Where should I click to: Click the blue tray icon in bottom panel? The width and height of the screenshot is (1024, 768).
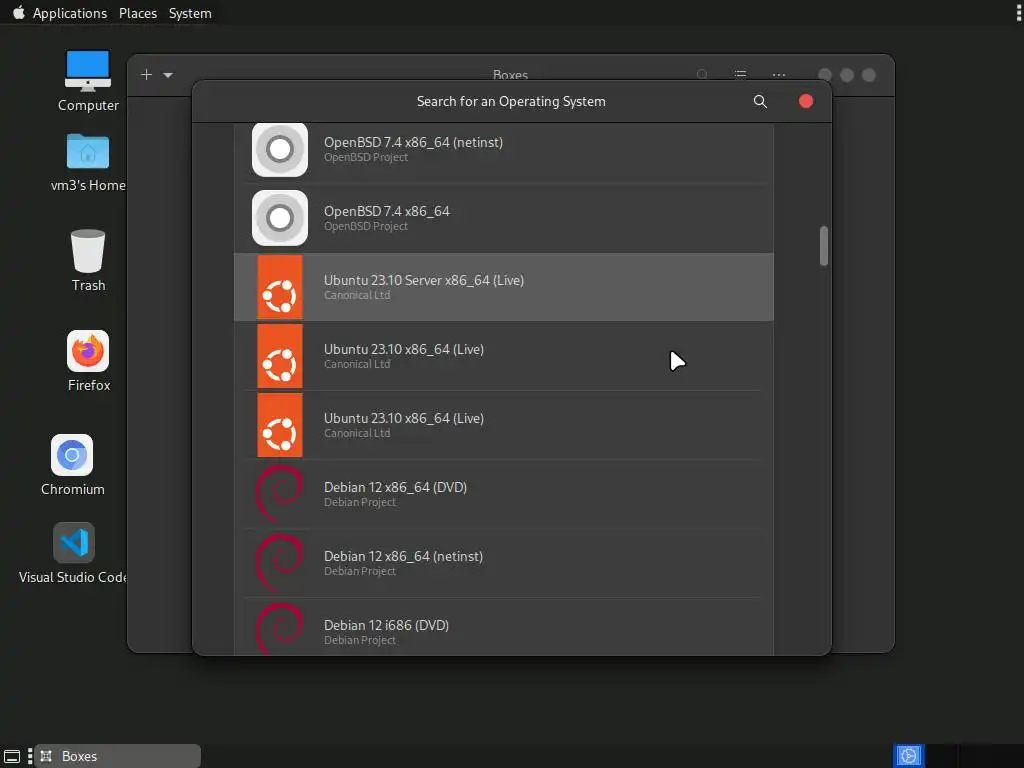(x=908, y=756)
